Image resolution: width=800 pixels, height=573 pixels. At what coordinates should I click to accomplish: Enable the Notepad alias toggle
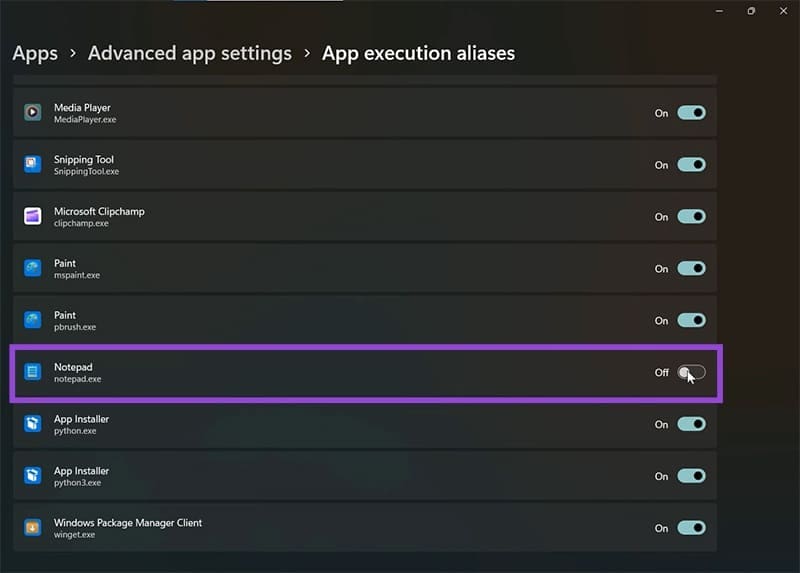click(691, 372)
